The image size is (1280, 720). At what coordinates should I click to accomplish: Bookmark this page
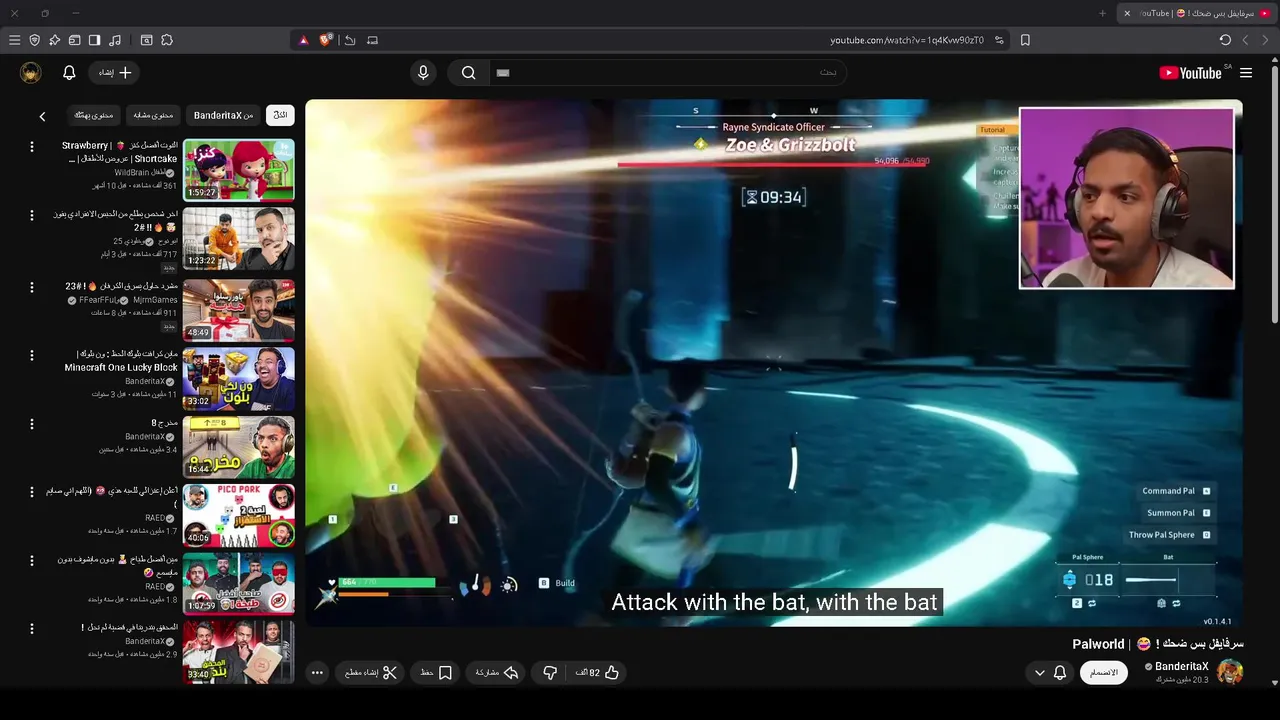click(x=1025, y=40)
